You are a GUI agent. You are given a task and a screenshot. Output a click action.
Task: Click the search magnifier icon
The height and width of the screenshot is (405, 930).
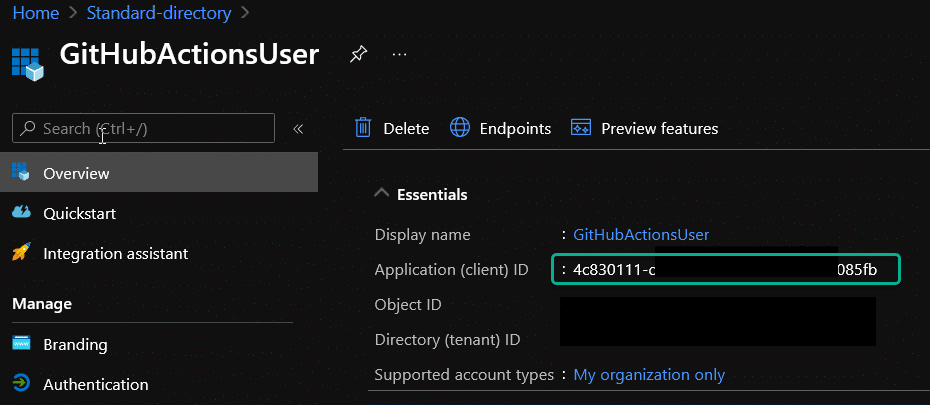(27, 128)
